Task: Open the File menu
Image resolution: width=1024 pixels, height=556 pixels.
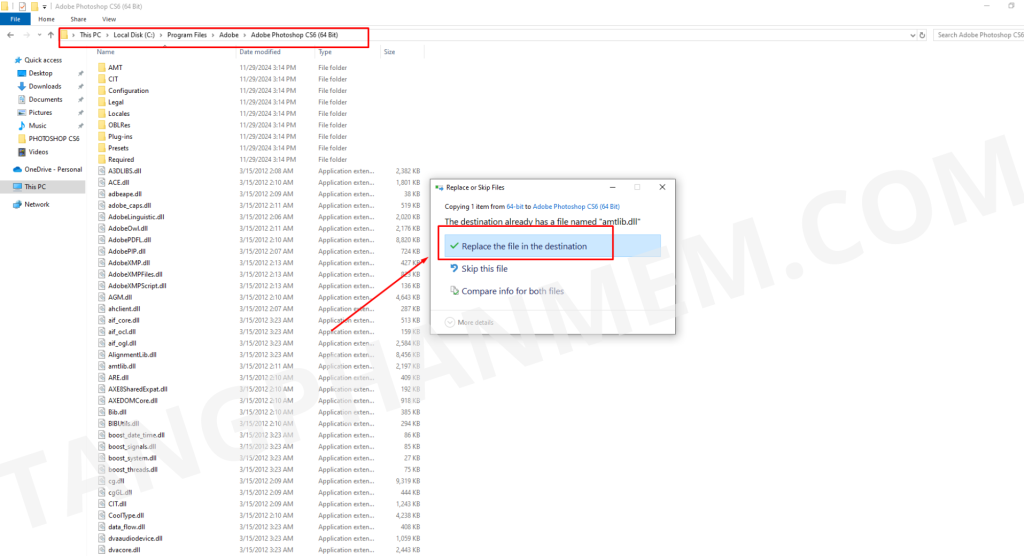Action: [x=14, y=19]
